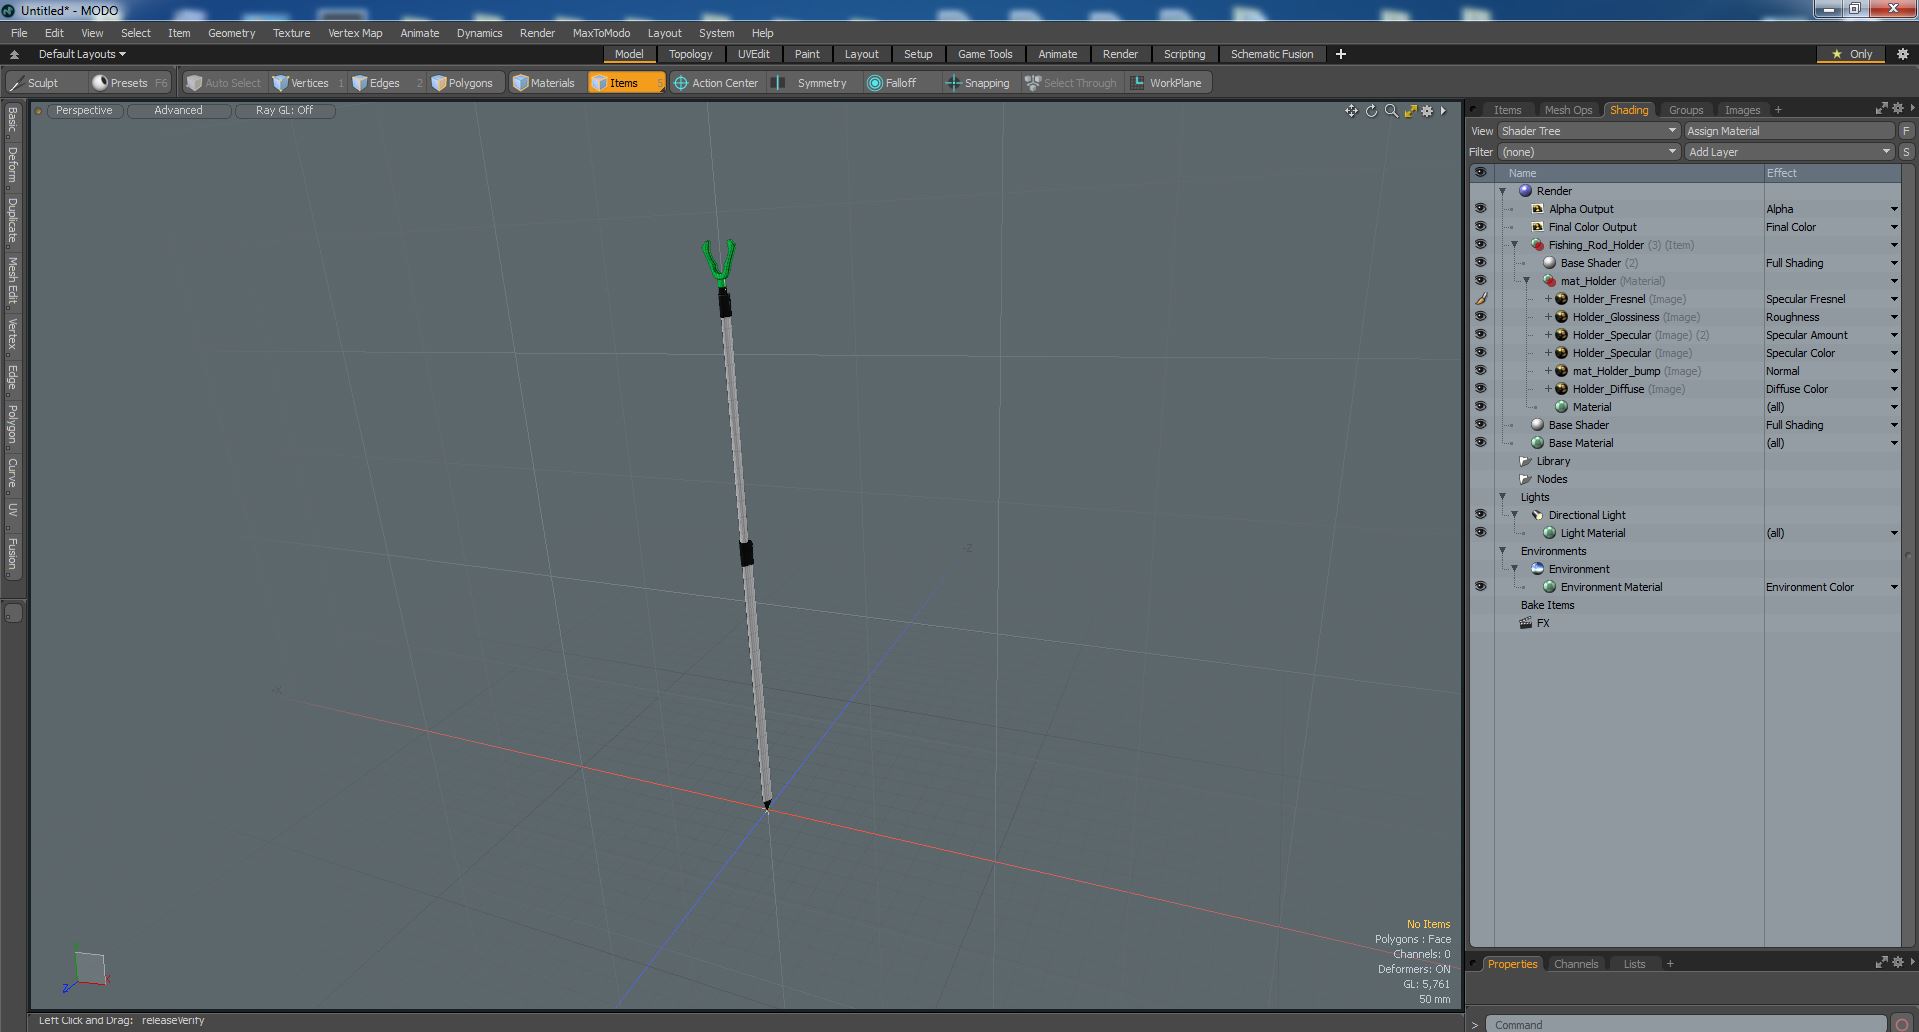Toggle visibility of Directional Light

click(x=1480, y=515)
